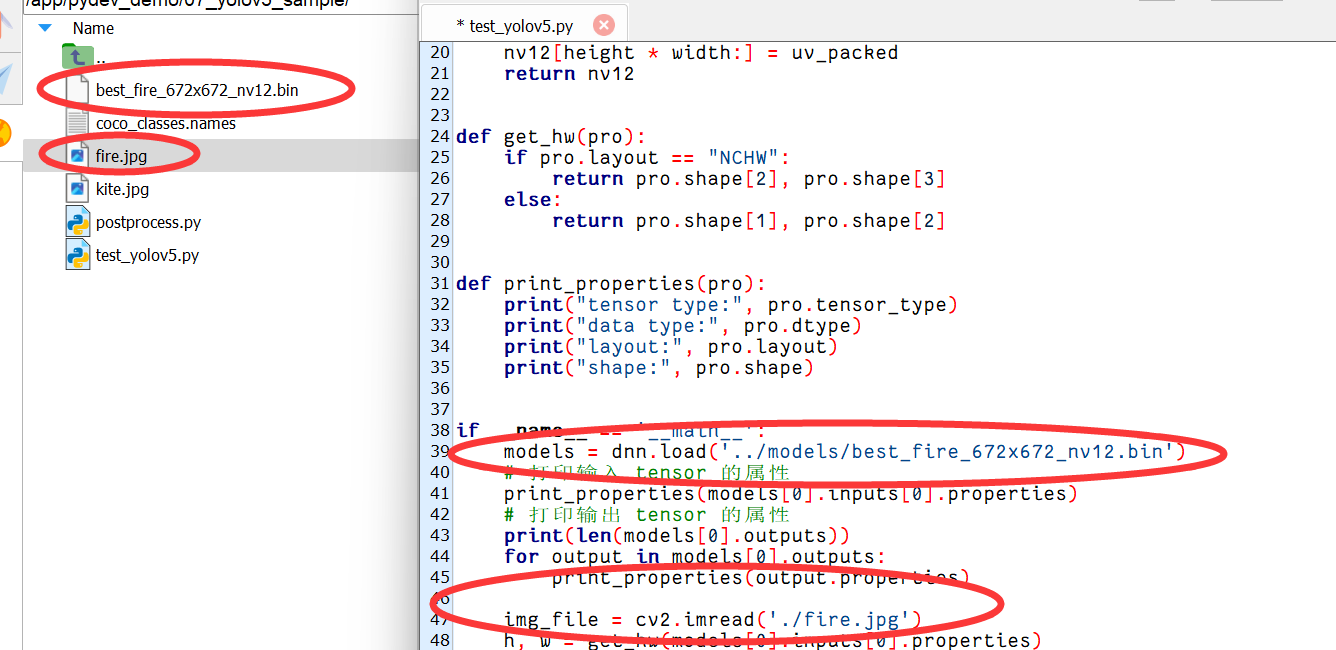
Task: Click the postprocess.py Python file icon
Action: (x=77, y=222)
